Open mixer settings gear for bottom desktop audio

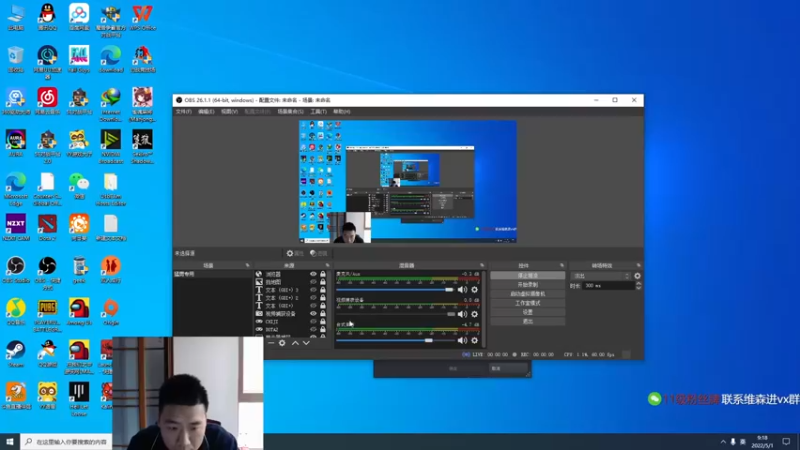coord(474,340)
